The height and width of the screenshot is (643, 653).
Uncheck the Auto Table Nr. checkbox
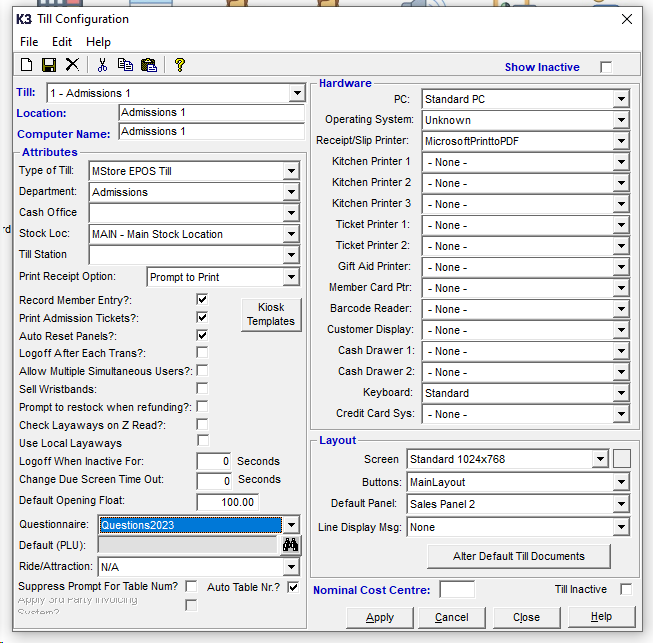293,587
